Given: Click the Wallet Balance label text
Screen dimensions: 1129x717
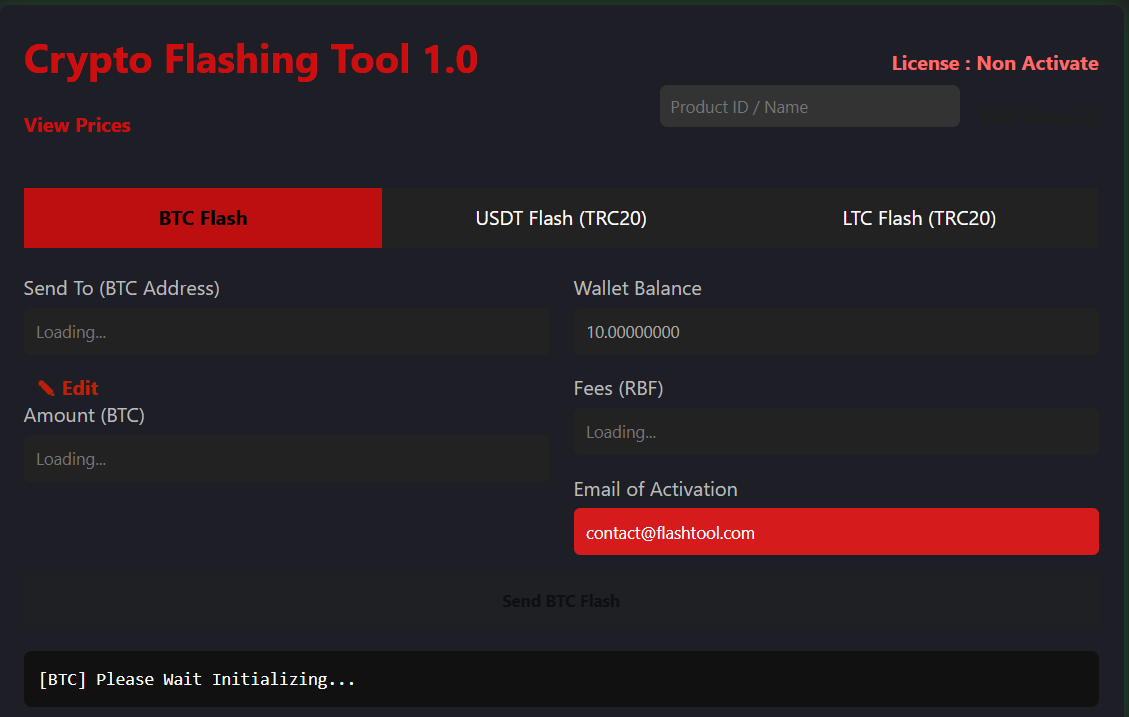Looking at the screenshot, I should tap(637, 288).
